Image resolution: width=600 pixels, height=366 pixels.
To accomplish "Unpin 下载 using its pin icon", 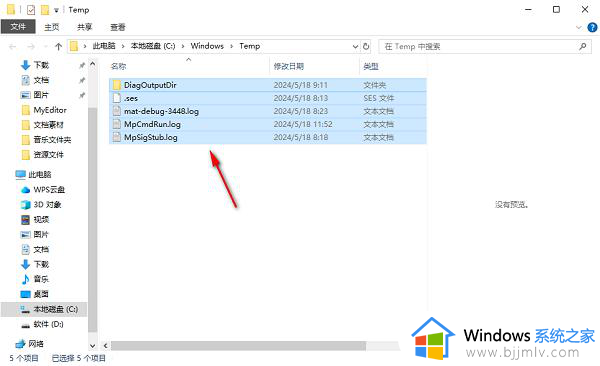I will coord(82,65).
